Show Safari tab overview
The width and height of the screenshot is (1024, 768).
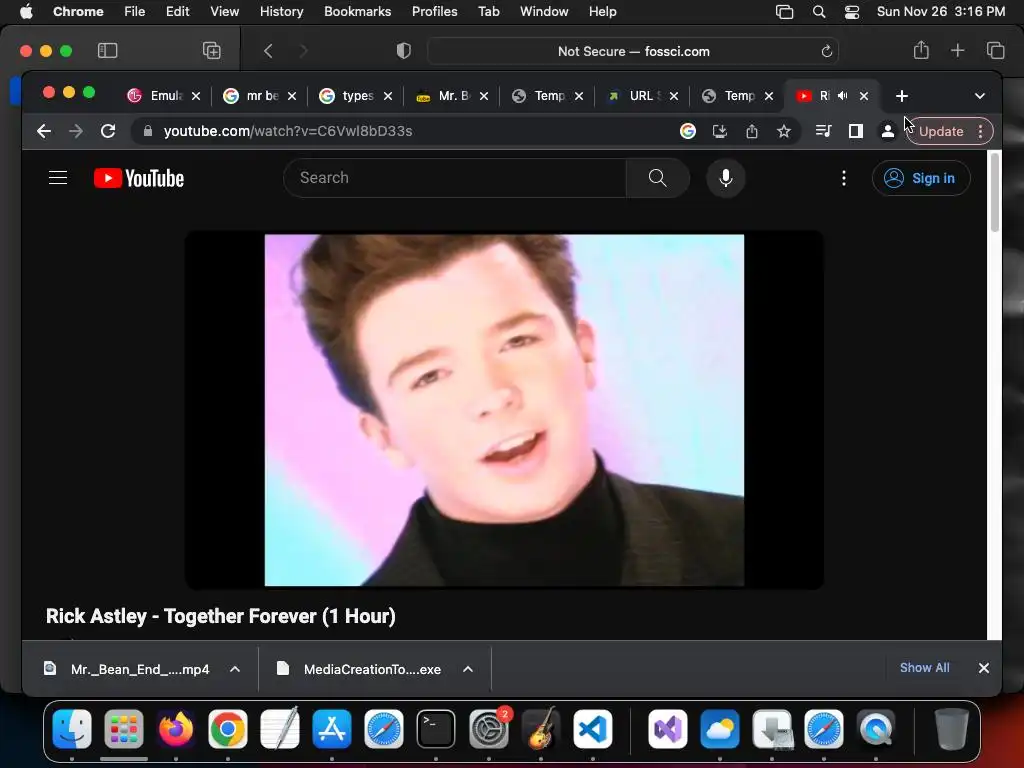coord(995,50)
